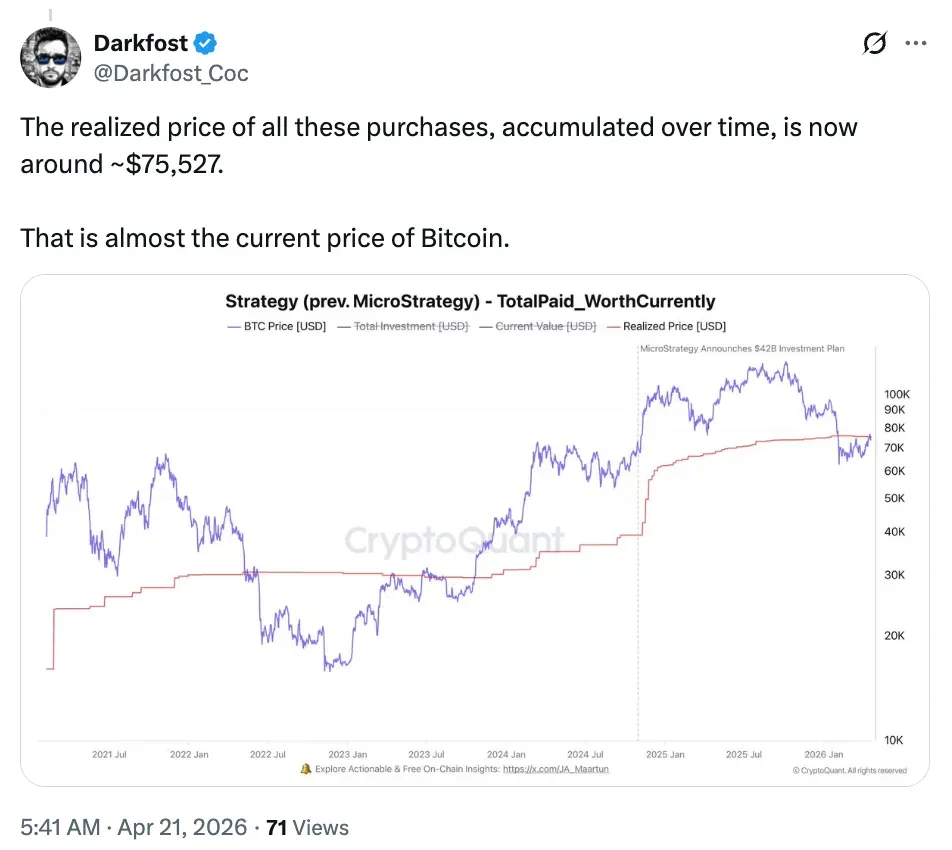Open the three-dot more options menu
This screenshot has height=850, width=952.
915,44
